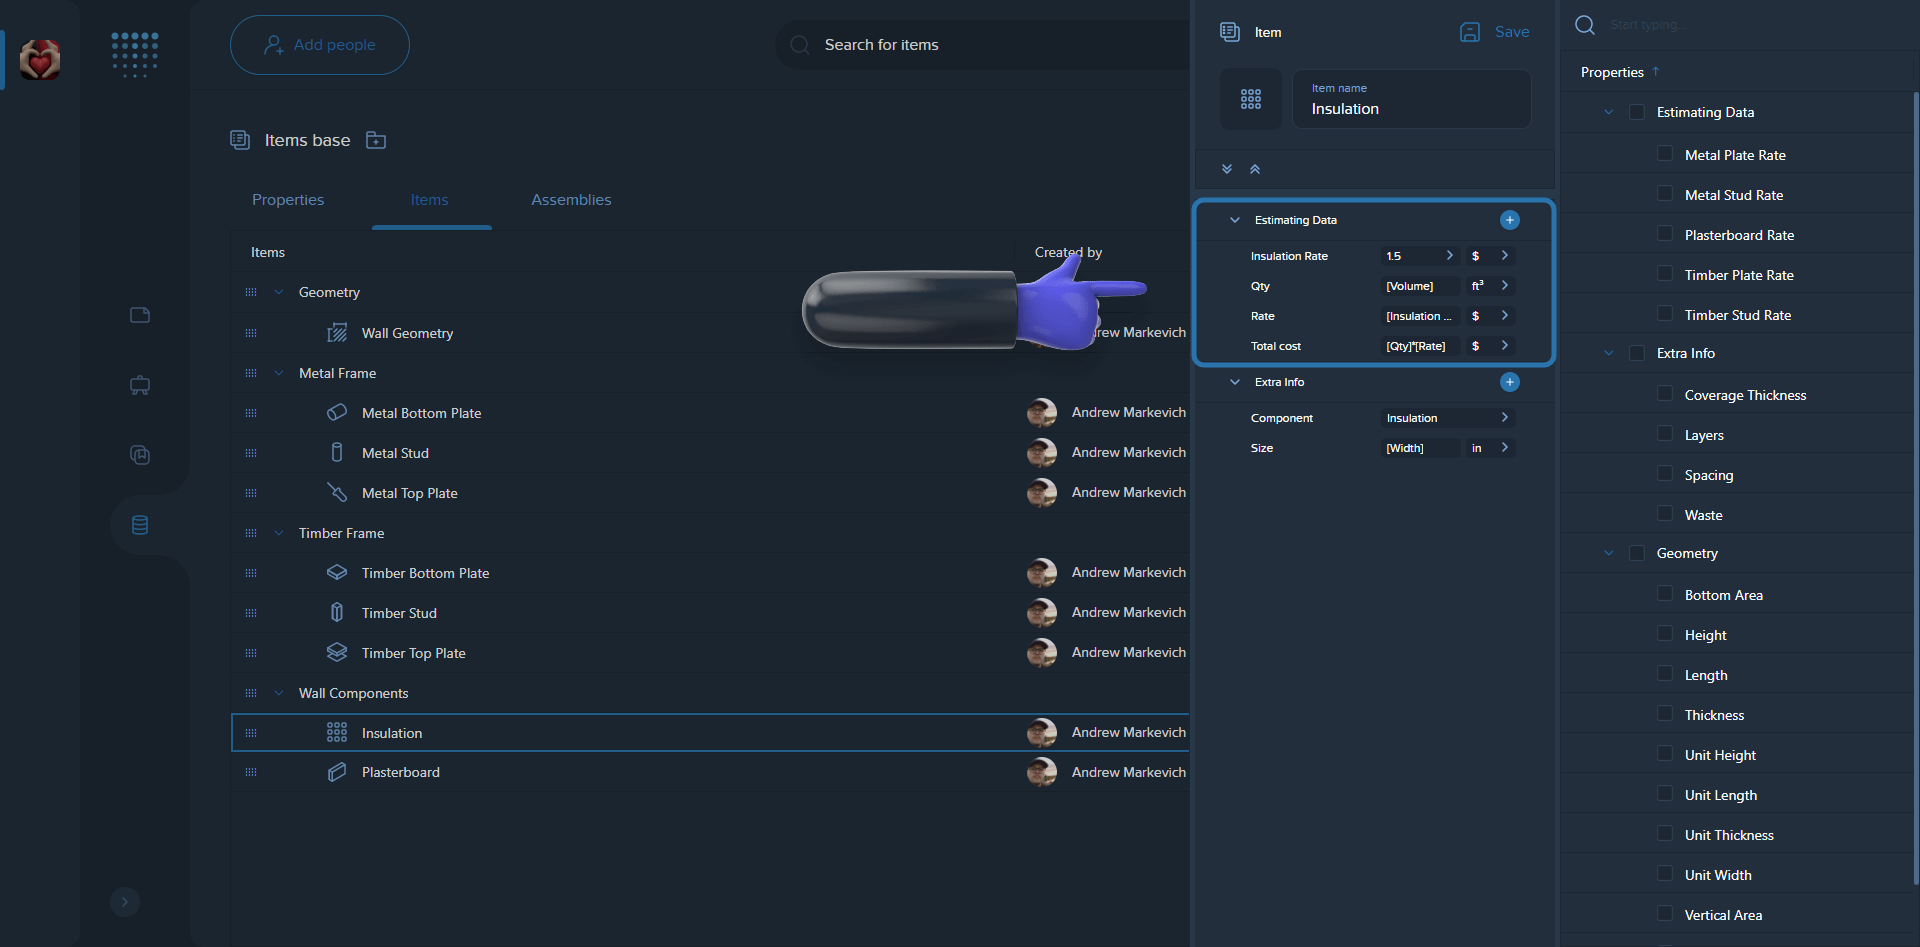Click the Total cost formula field
1920x947 pixels.
point(1420,346)
